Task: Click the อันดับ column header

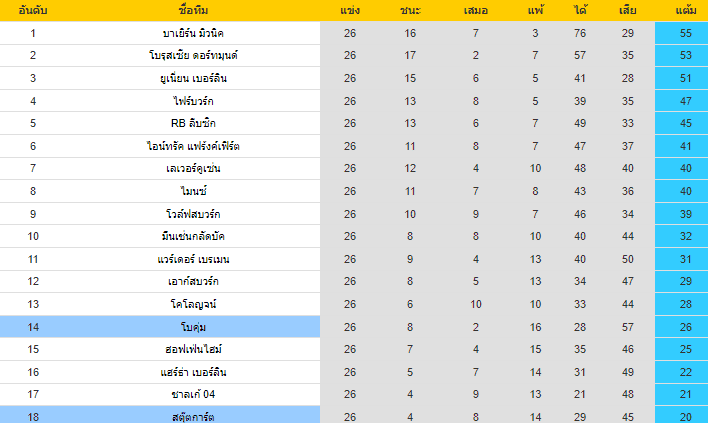Action: point(33,11)
